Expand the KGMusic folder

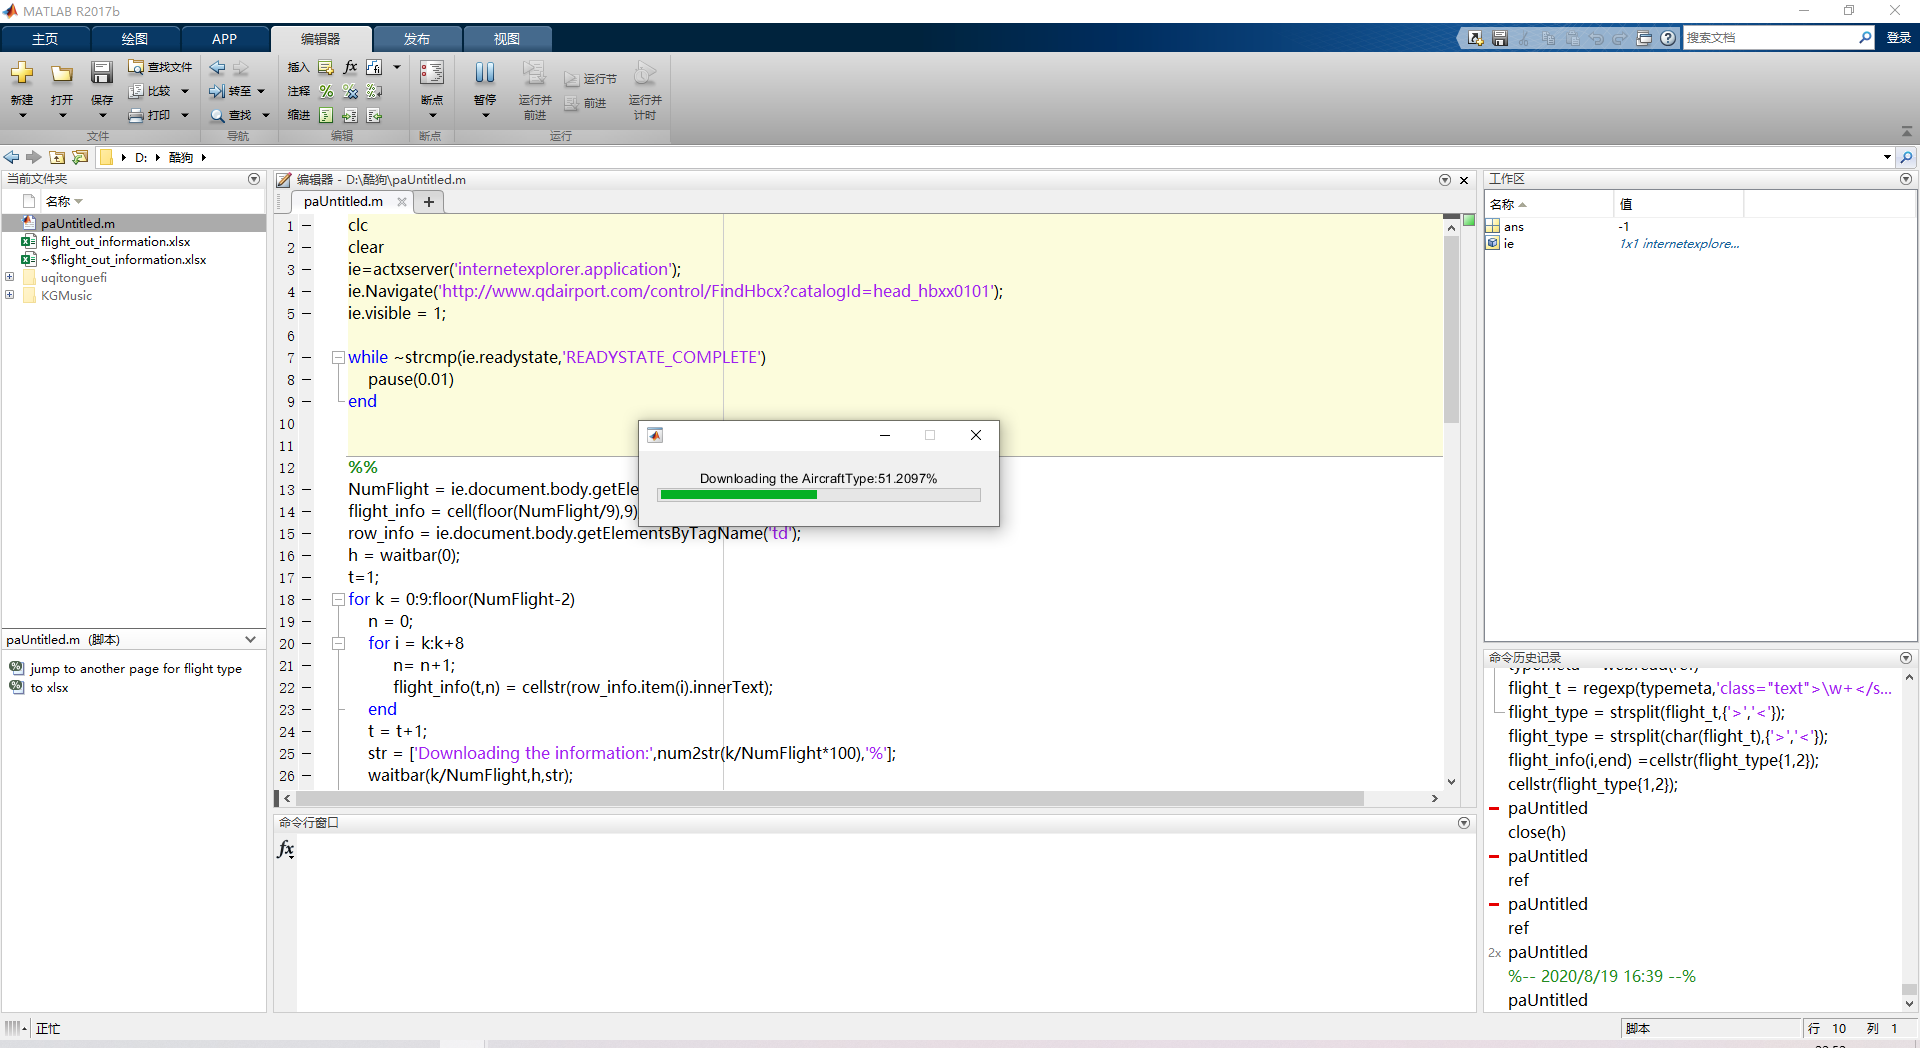click(x=10, y=295)
